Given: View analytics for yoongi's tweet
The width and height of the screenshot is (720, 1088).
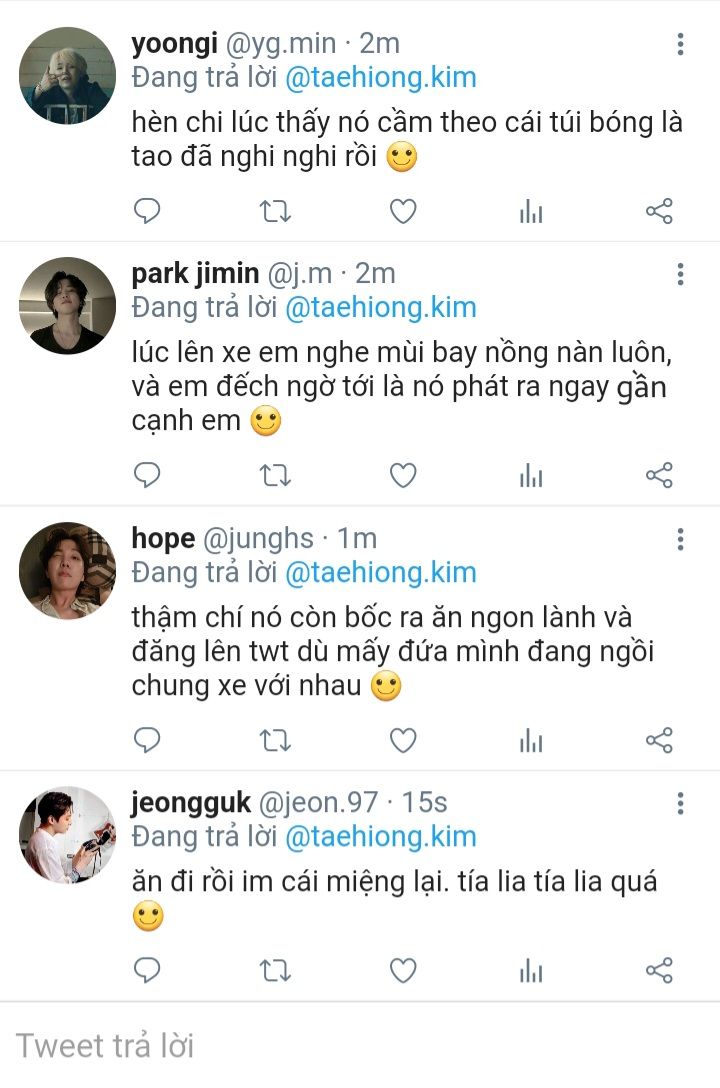Looking at the screenshot, I should click(531, 211).
